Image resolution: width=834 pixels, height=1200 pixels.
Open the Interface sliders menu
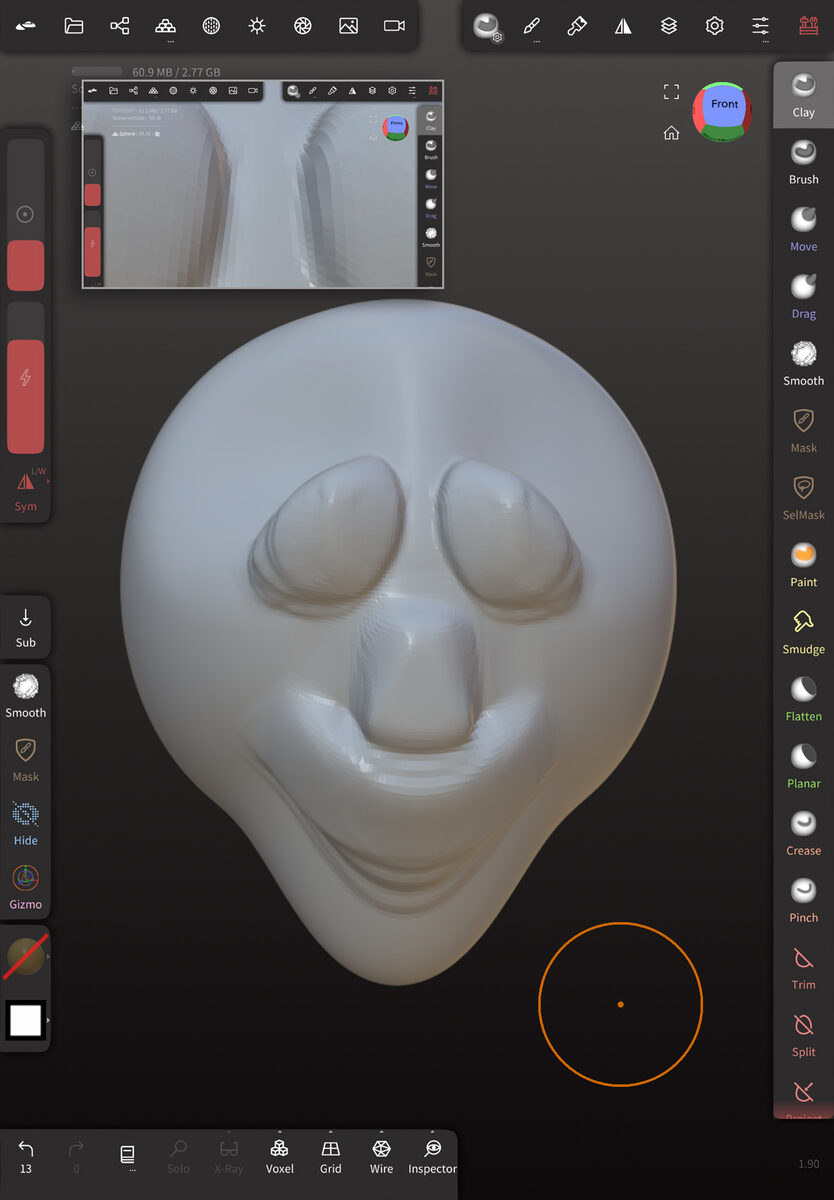pos(761,26)
